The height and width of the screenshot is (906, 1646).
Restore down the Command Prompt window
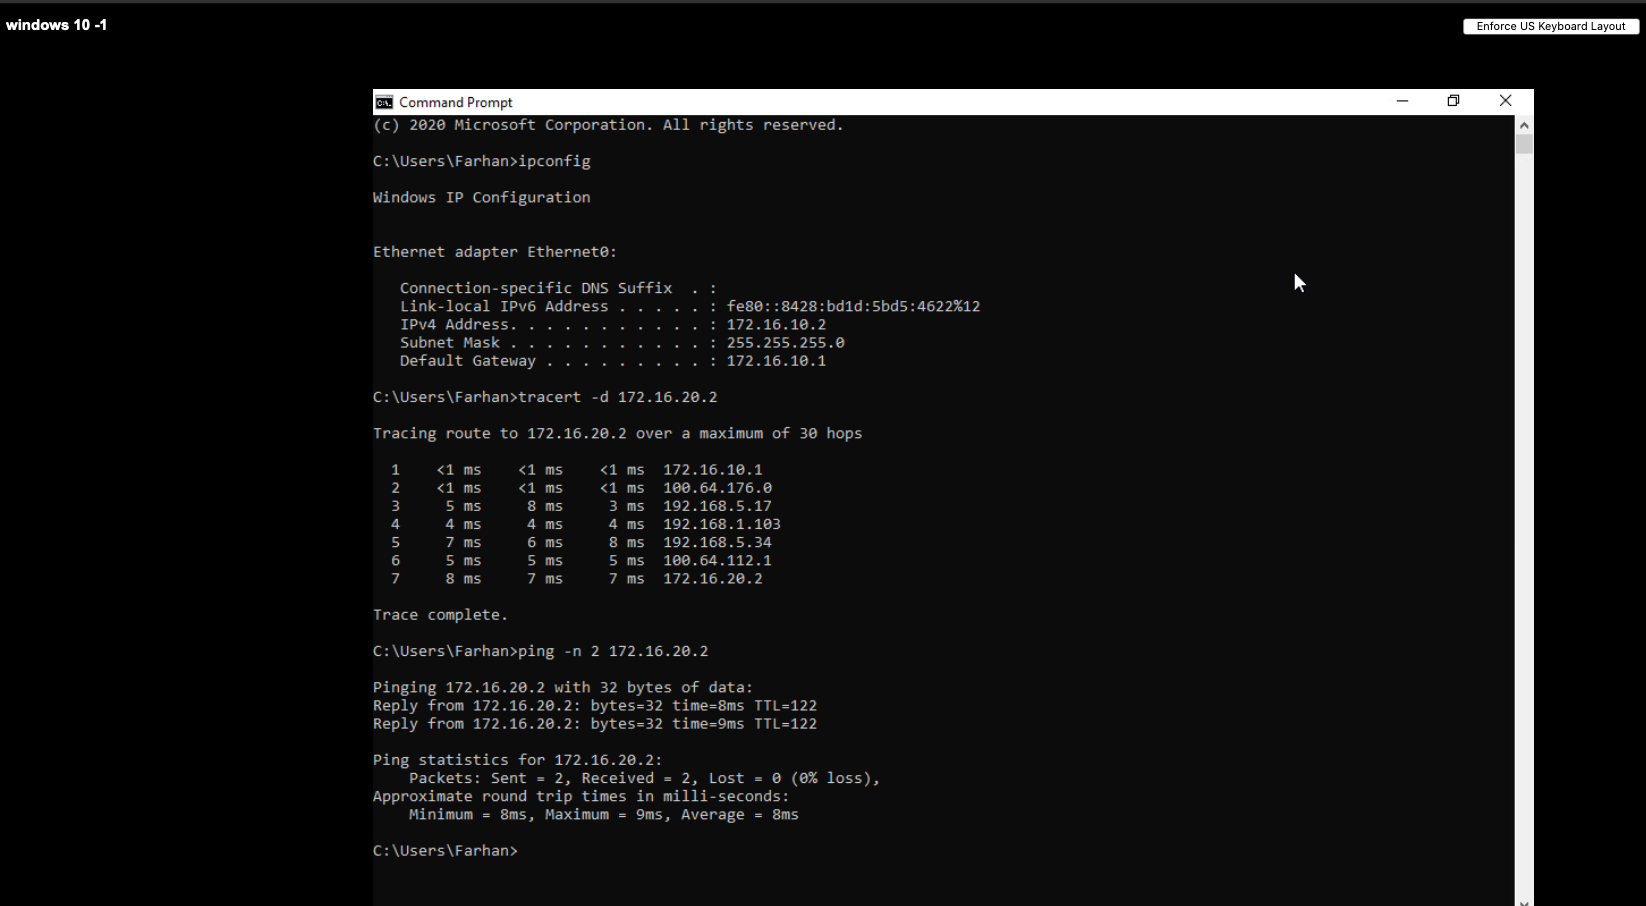1453,101
